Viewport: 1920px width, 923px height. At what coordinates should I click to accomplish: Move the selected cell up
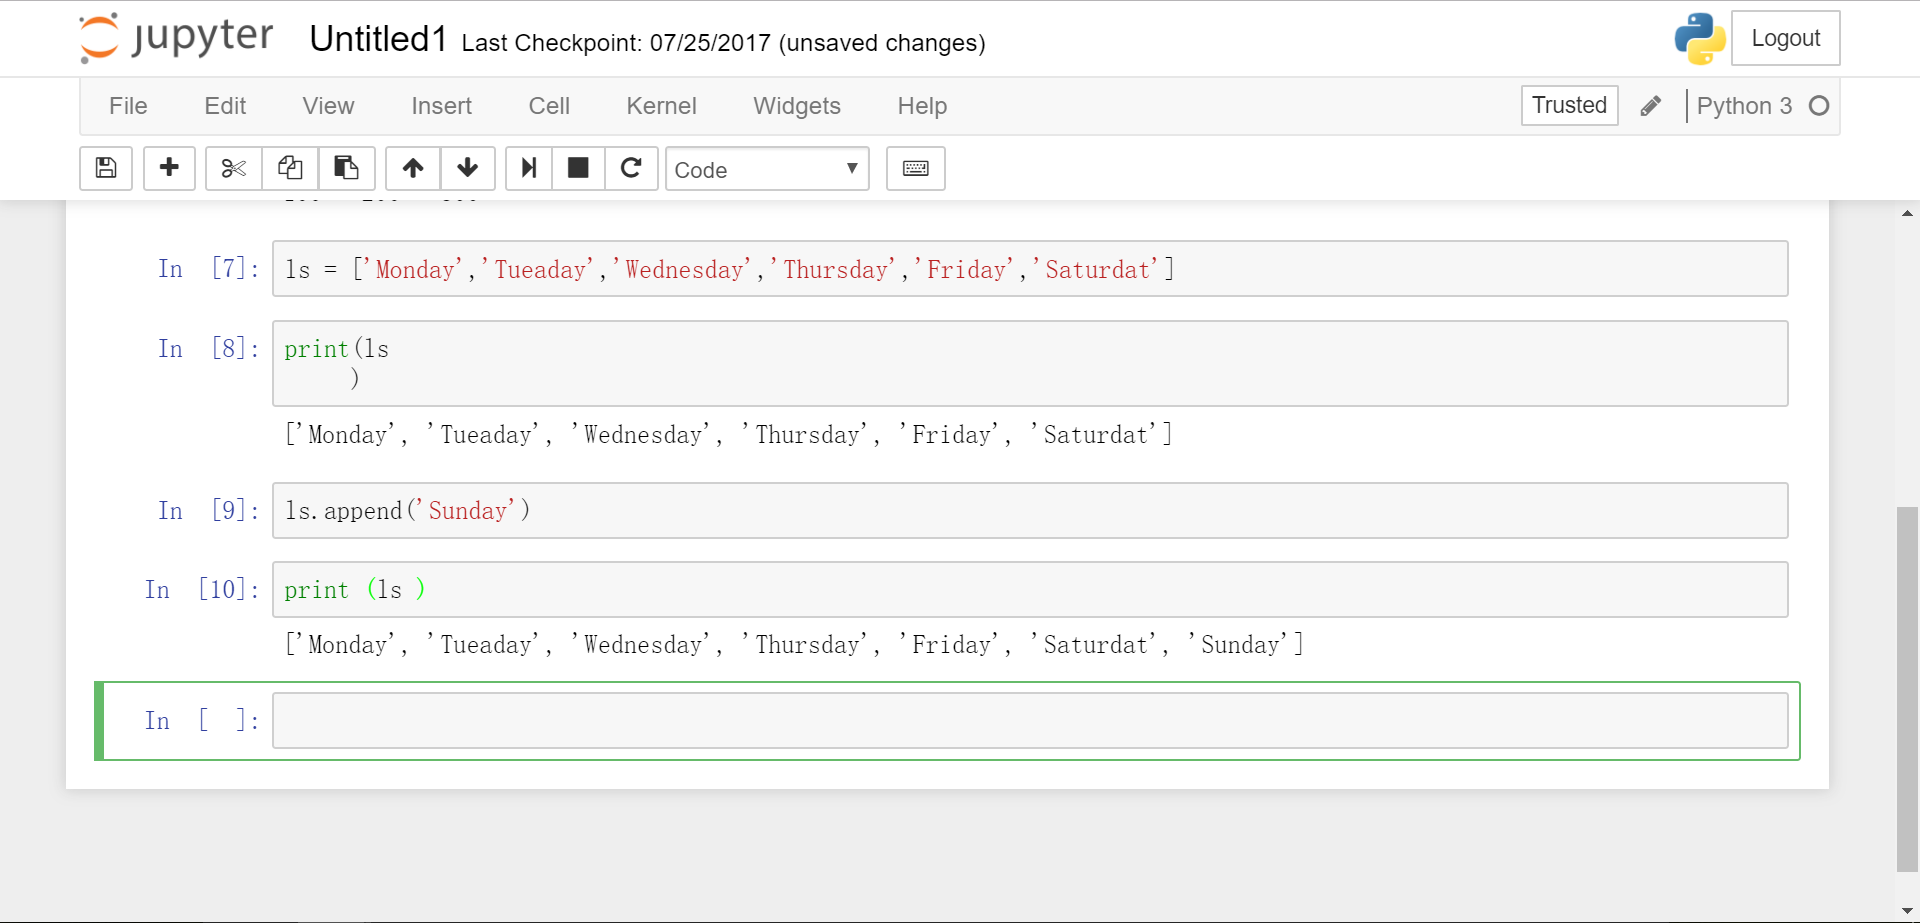pos(413,168)
